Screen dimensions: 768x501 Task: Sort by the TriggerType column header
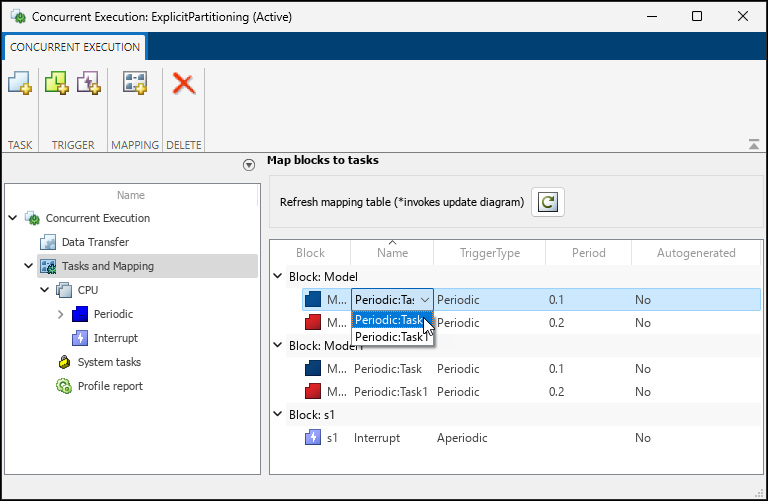coord(489,253)
